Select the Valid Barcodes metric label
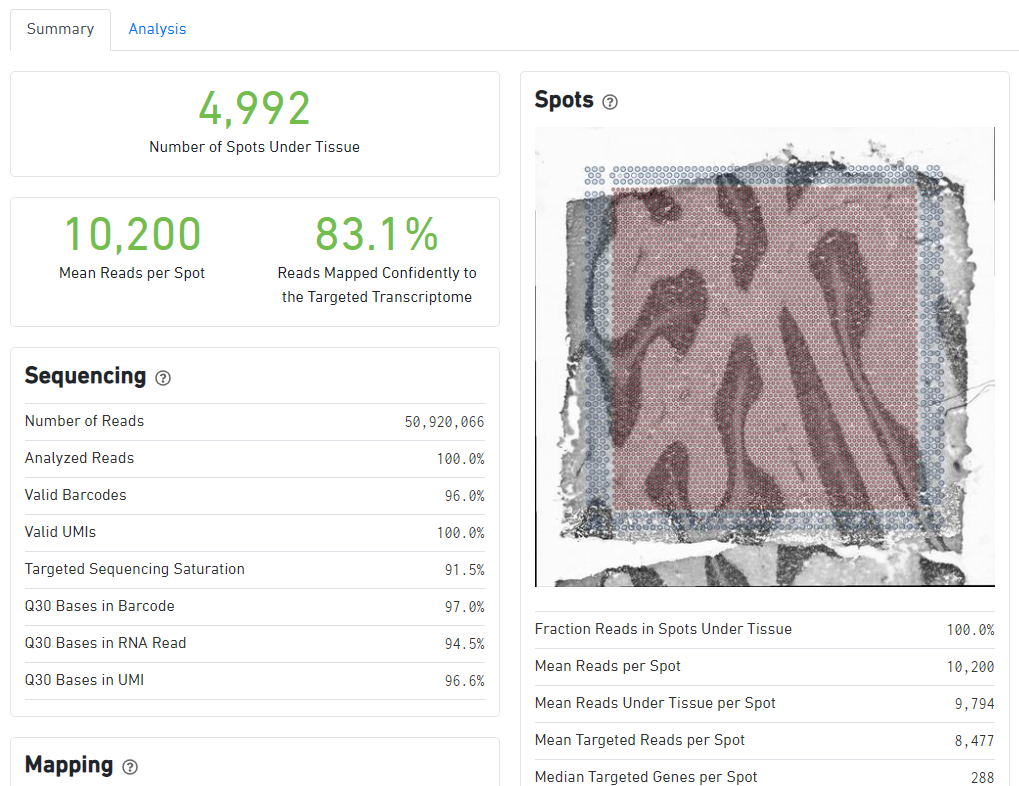The image size is (1019, 786). click(75, 495)
